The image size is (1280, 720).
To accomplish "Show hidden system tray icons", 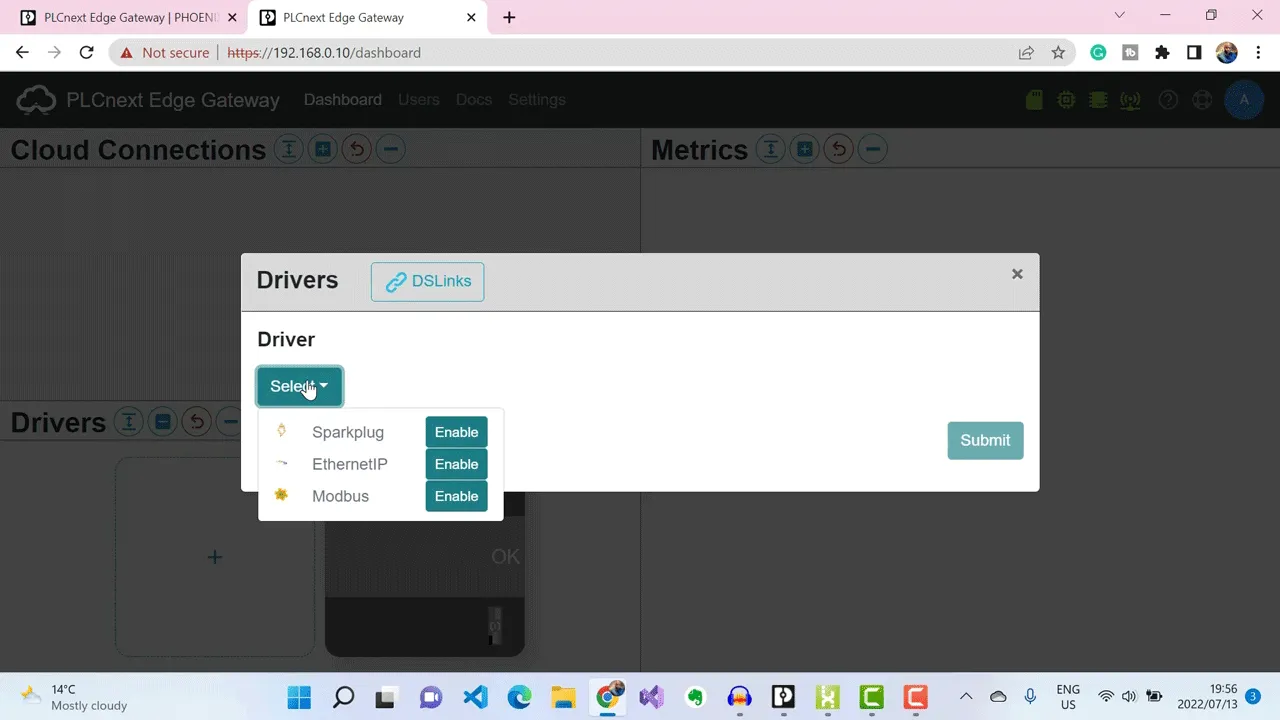I will tap(966, 696).
